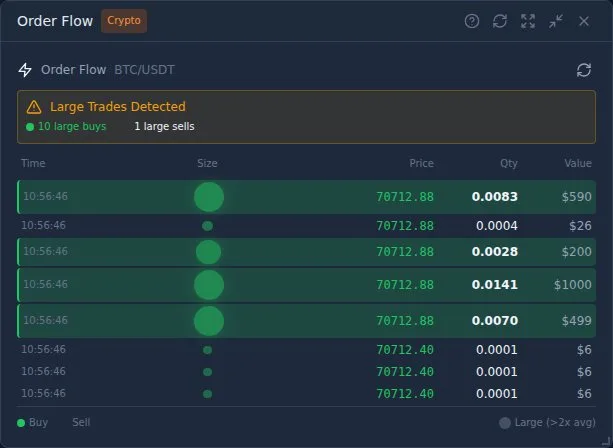The width and height of the screenshot is (613, 448).
Task: Select the trade with qty 0.0028
Action: click(x=306, y=252)
